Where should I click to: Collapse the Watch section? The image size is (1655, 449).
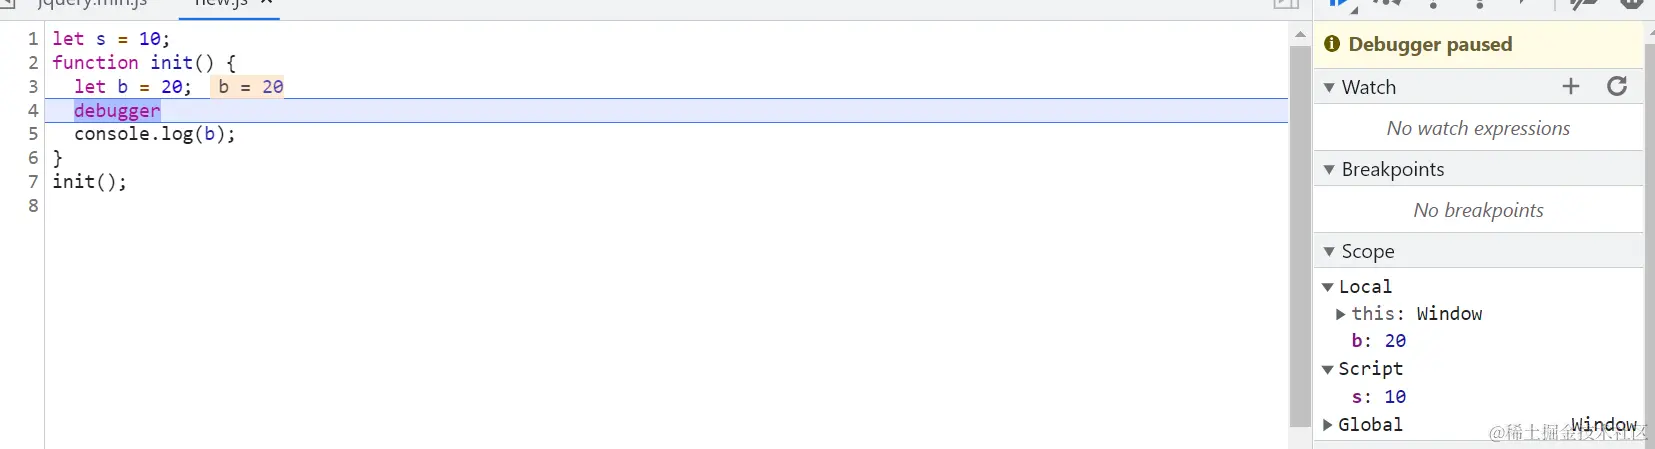tap(1329, 88)
